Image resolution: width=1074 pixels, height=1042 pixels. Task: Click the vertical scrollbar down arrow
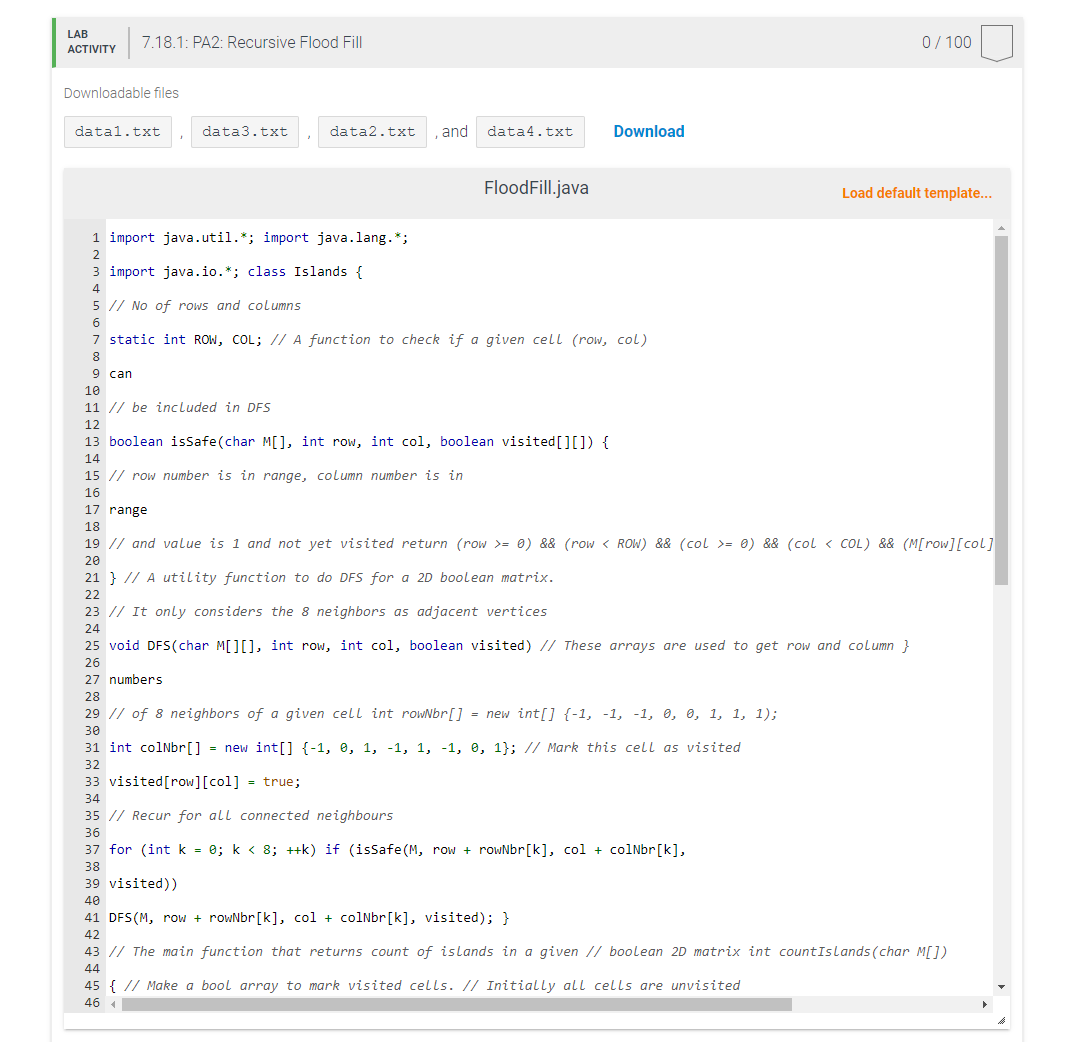1001,987
